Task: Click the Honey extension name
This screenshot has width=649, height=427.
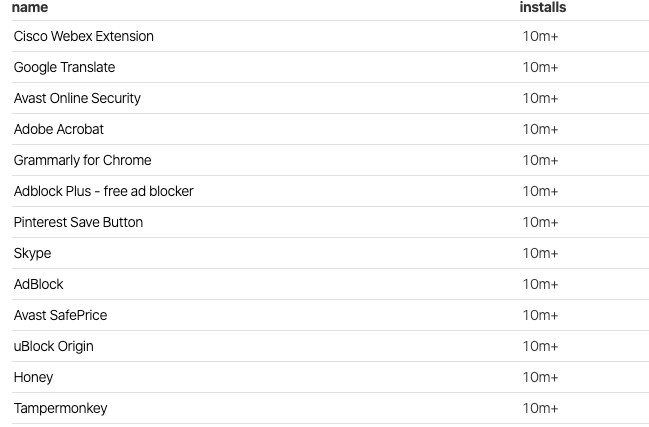Action: (33, 377)
